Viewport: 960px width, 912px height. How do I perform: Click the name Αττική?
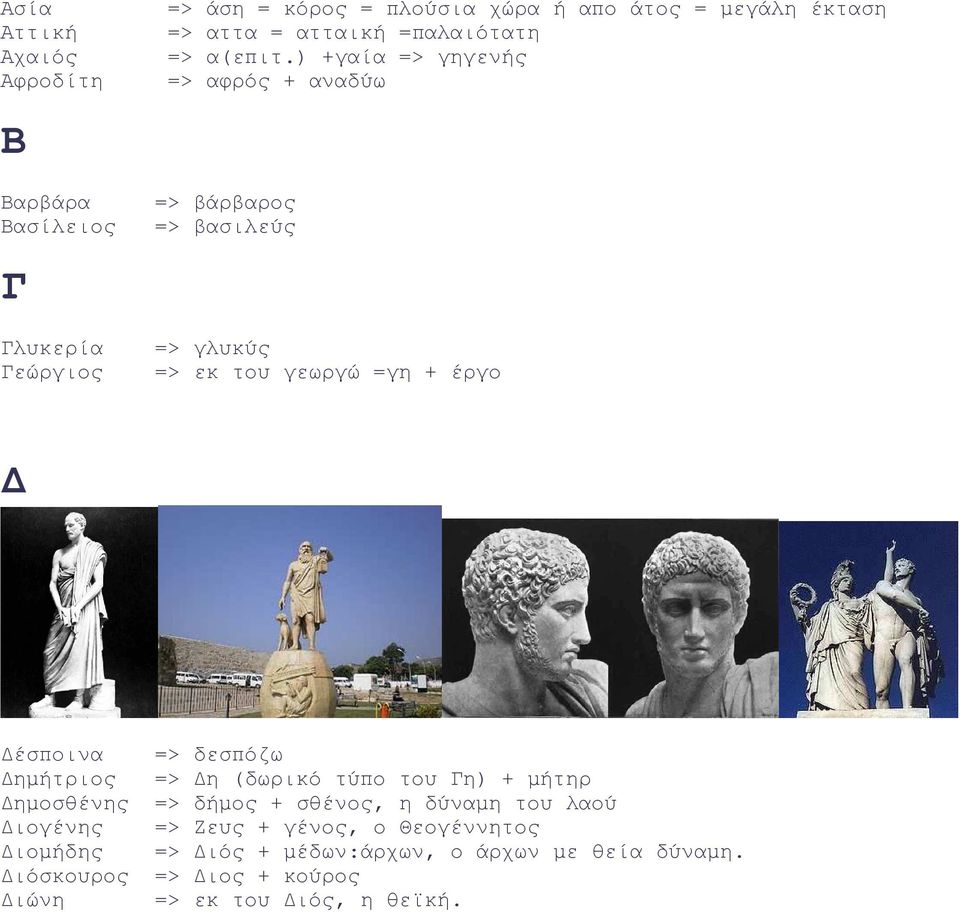coord(39,33)
